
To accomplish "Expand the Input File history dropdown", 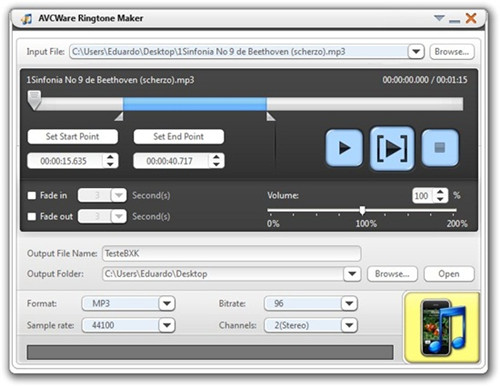I will point(416,52).
